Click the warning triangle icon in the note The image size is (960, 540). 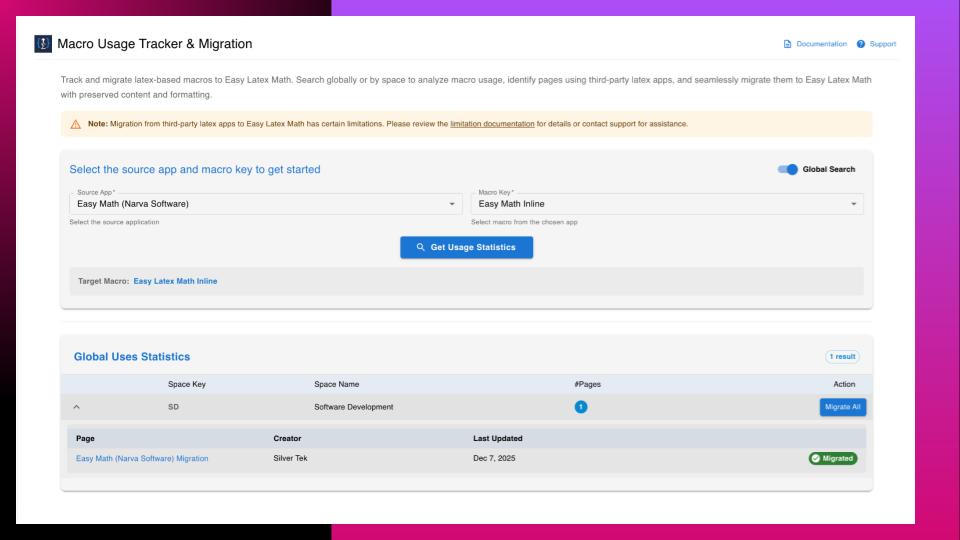coord(75,124)
